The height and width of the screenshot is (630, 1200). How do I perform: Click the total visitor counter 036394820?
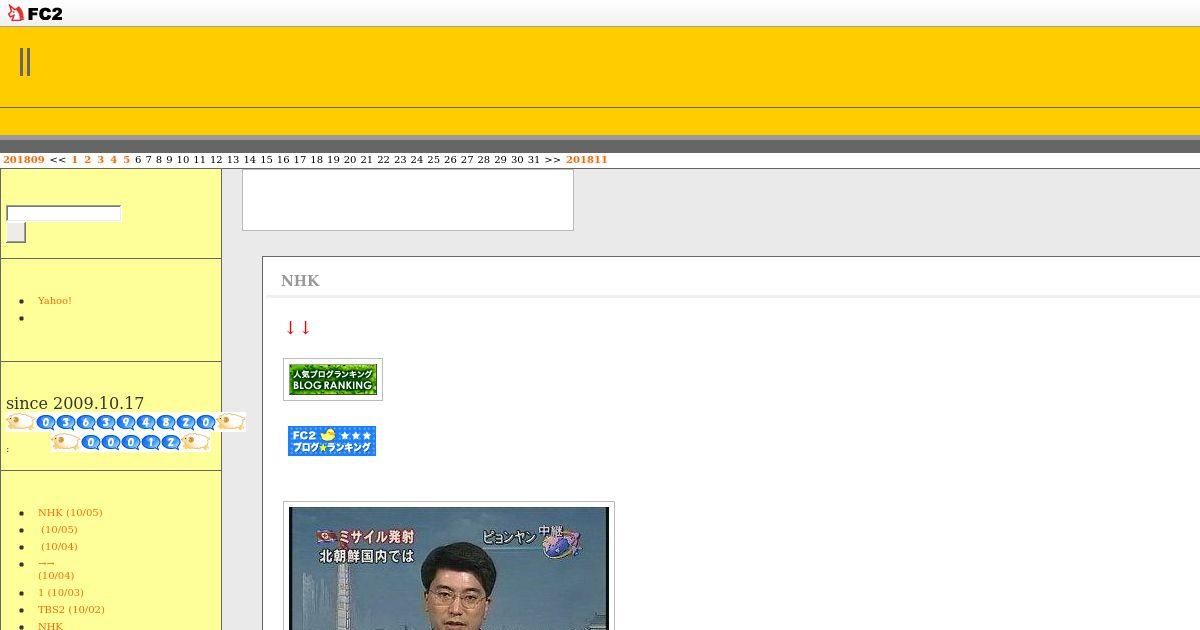(x=126, y=422)
